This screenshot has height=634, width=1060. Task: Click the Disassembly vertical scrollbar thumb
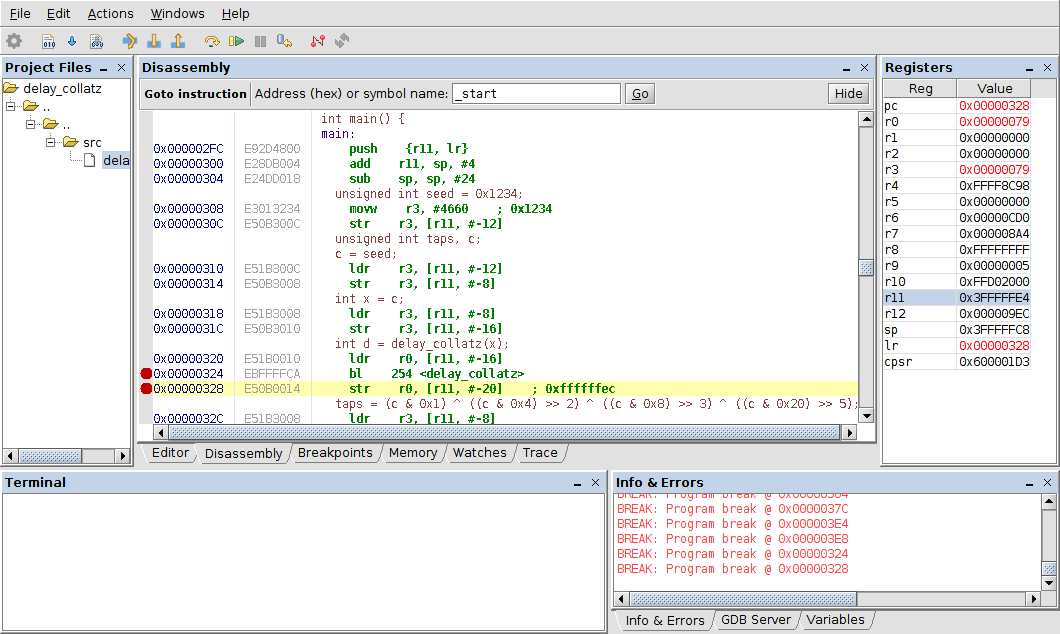coord(866,268)
